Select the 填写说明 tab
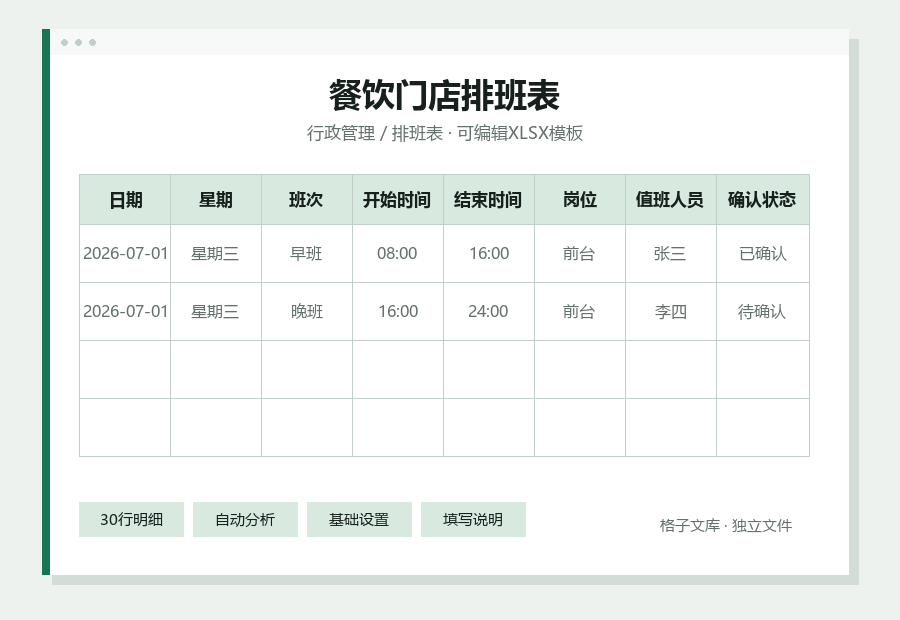Image resolution: width=900 pixels, height=620 pixels. tap(473, 520)
